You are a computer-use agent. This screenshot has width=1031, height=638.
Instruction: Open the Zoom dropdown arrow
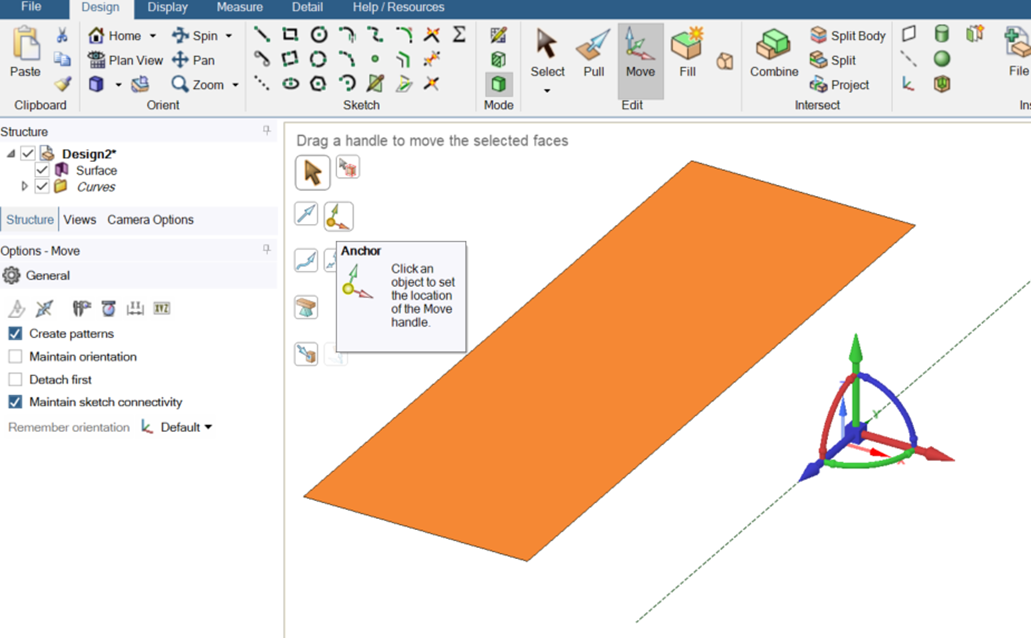click(235, 85)
